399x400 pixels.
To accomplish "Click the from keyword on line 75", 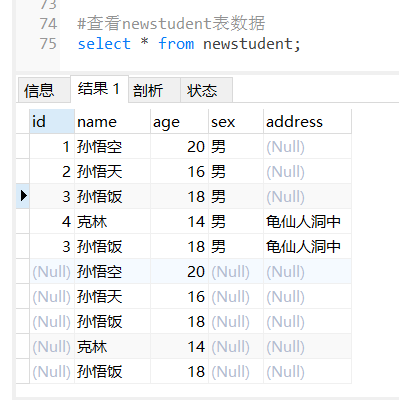I will click(x=176, y=44).
